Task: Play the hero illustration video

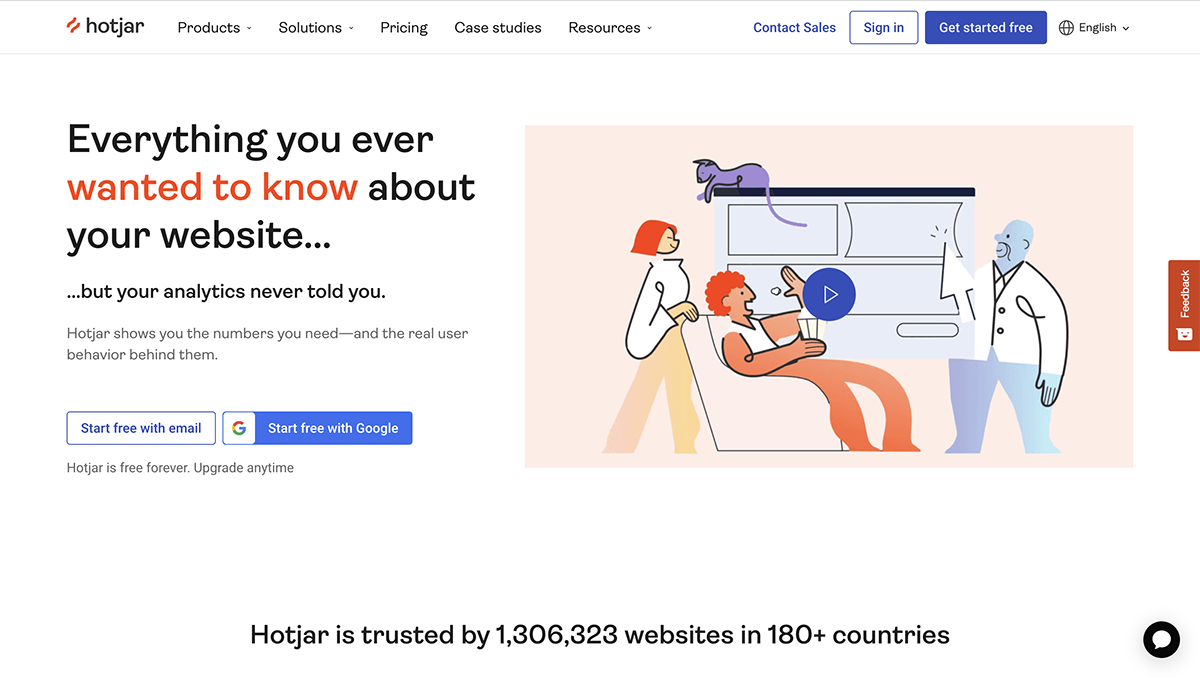Action: (x=829, y=294)
